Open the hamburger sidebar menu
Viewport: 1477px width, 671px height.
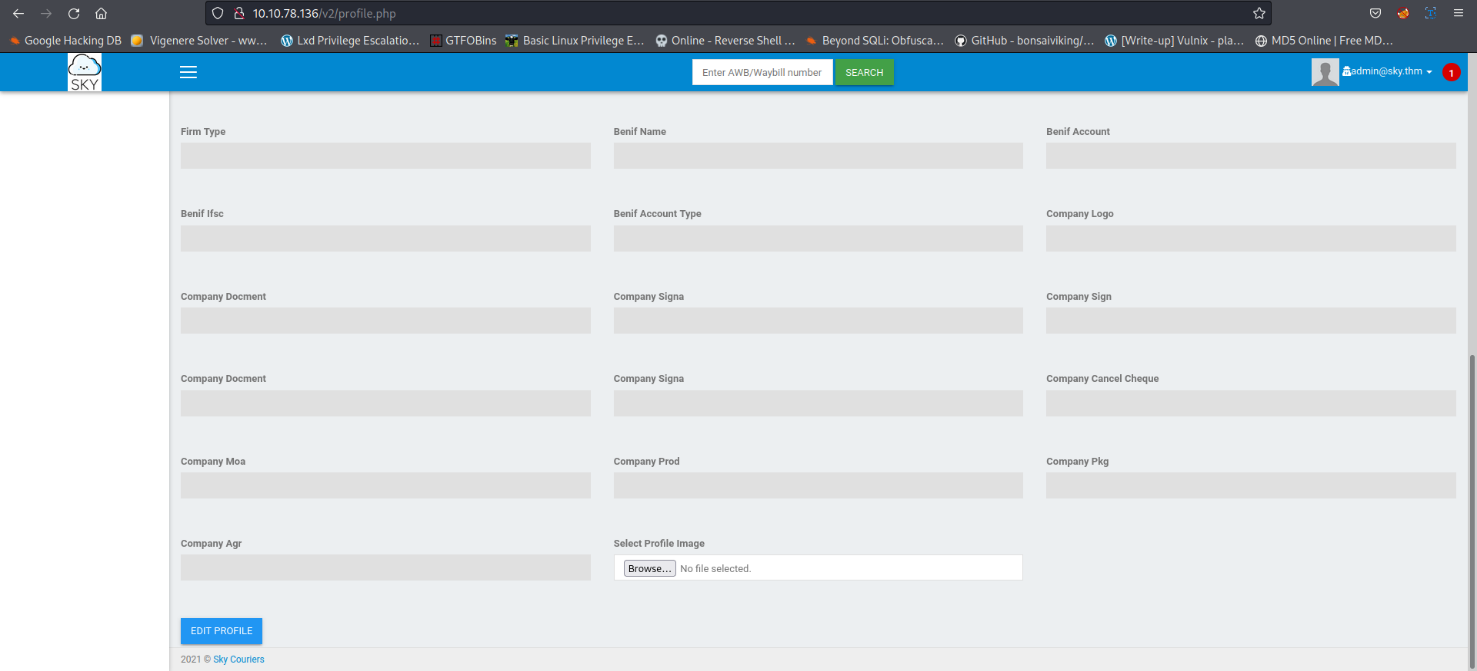(188, 72)
